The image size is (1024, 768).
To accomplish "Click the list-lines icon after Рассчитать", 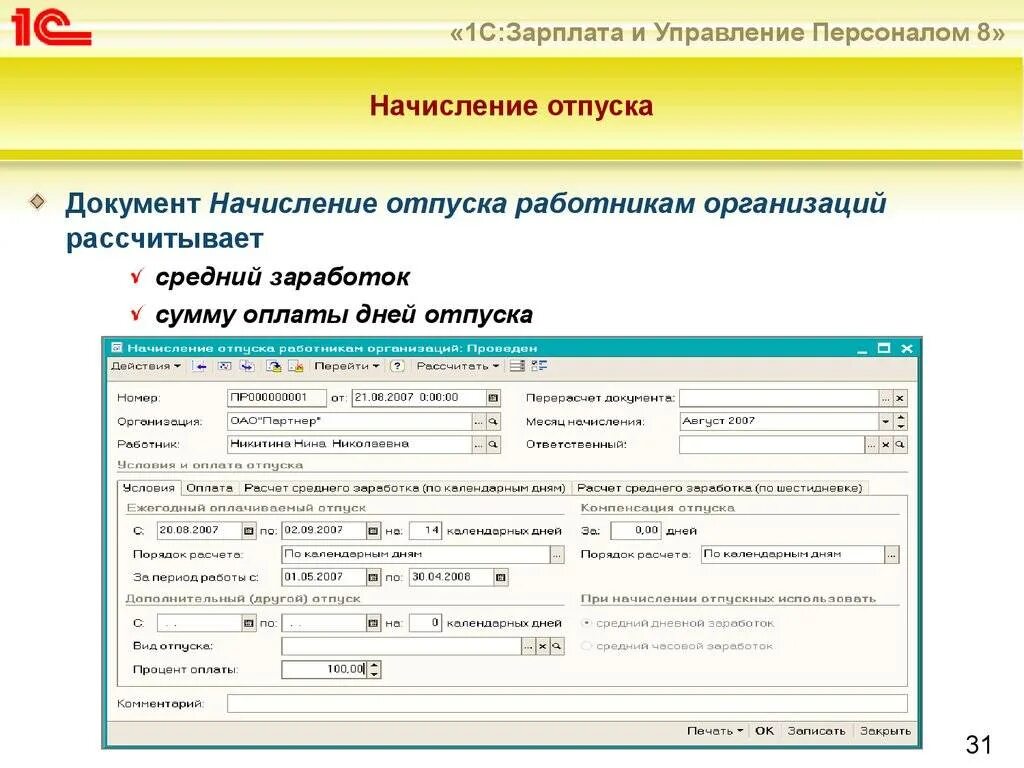I will coord(517,366).
